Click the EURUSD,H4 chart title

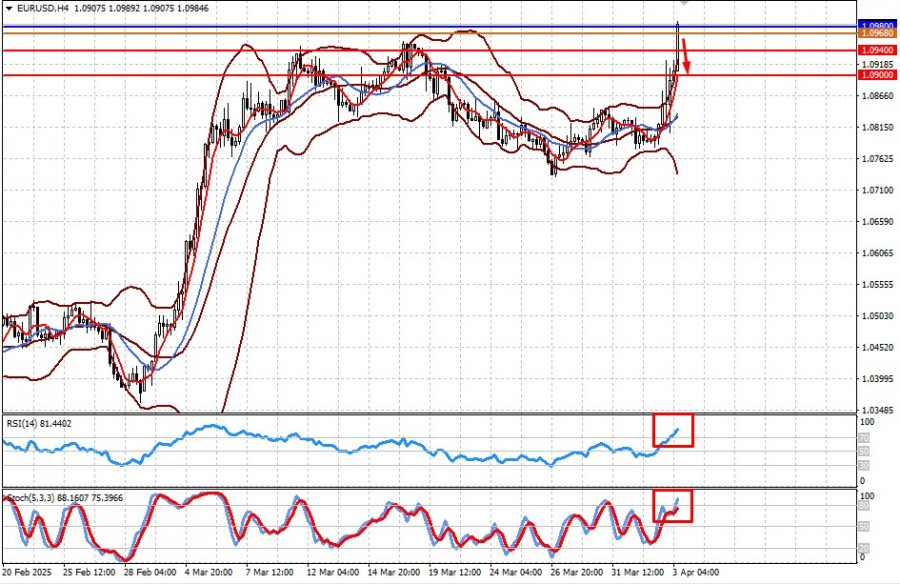tap(44, 9)
